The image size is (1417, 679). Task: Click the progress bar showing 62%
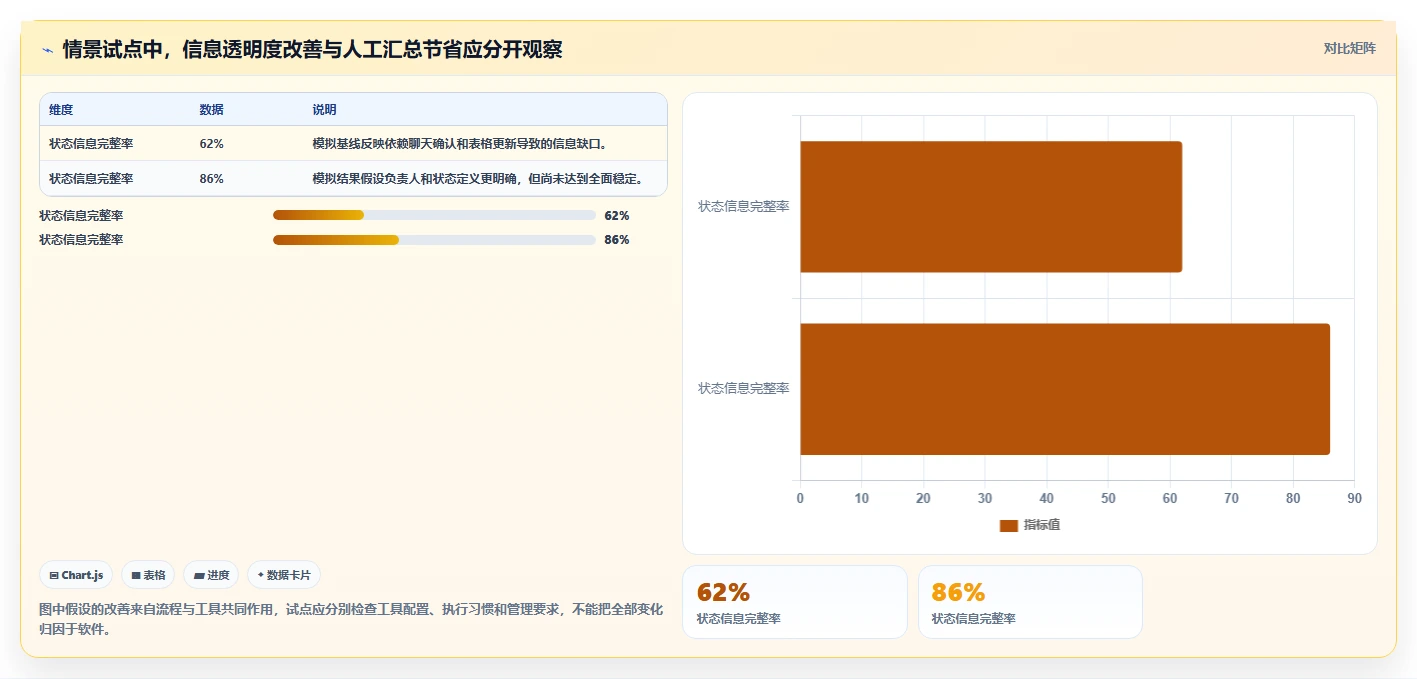(434, 215)
